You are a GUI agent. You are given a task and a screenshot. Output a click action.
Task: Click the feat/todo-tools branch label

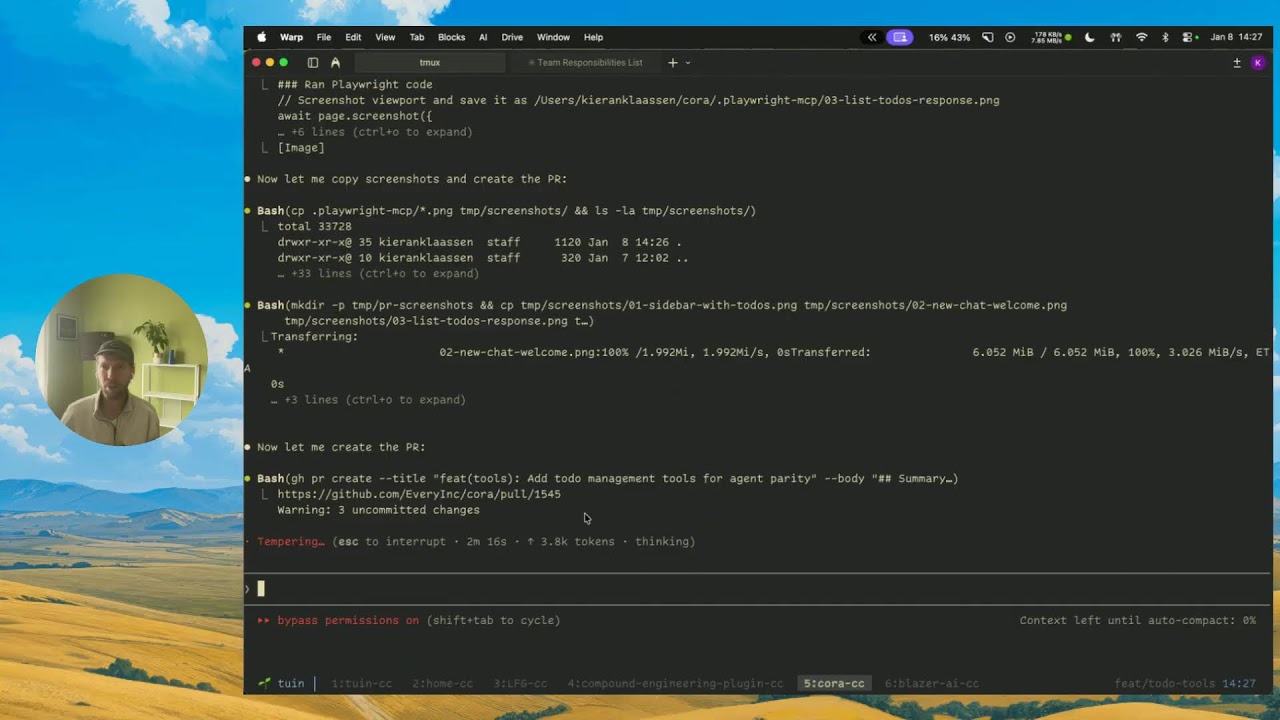click(1164, 684)
